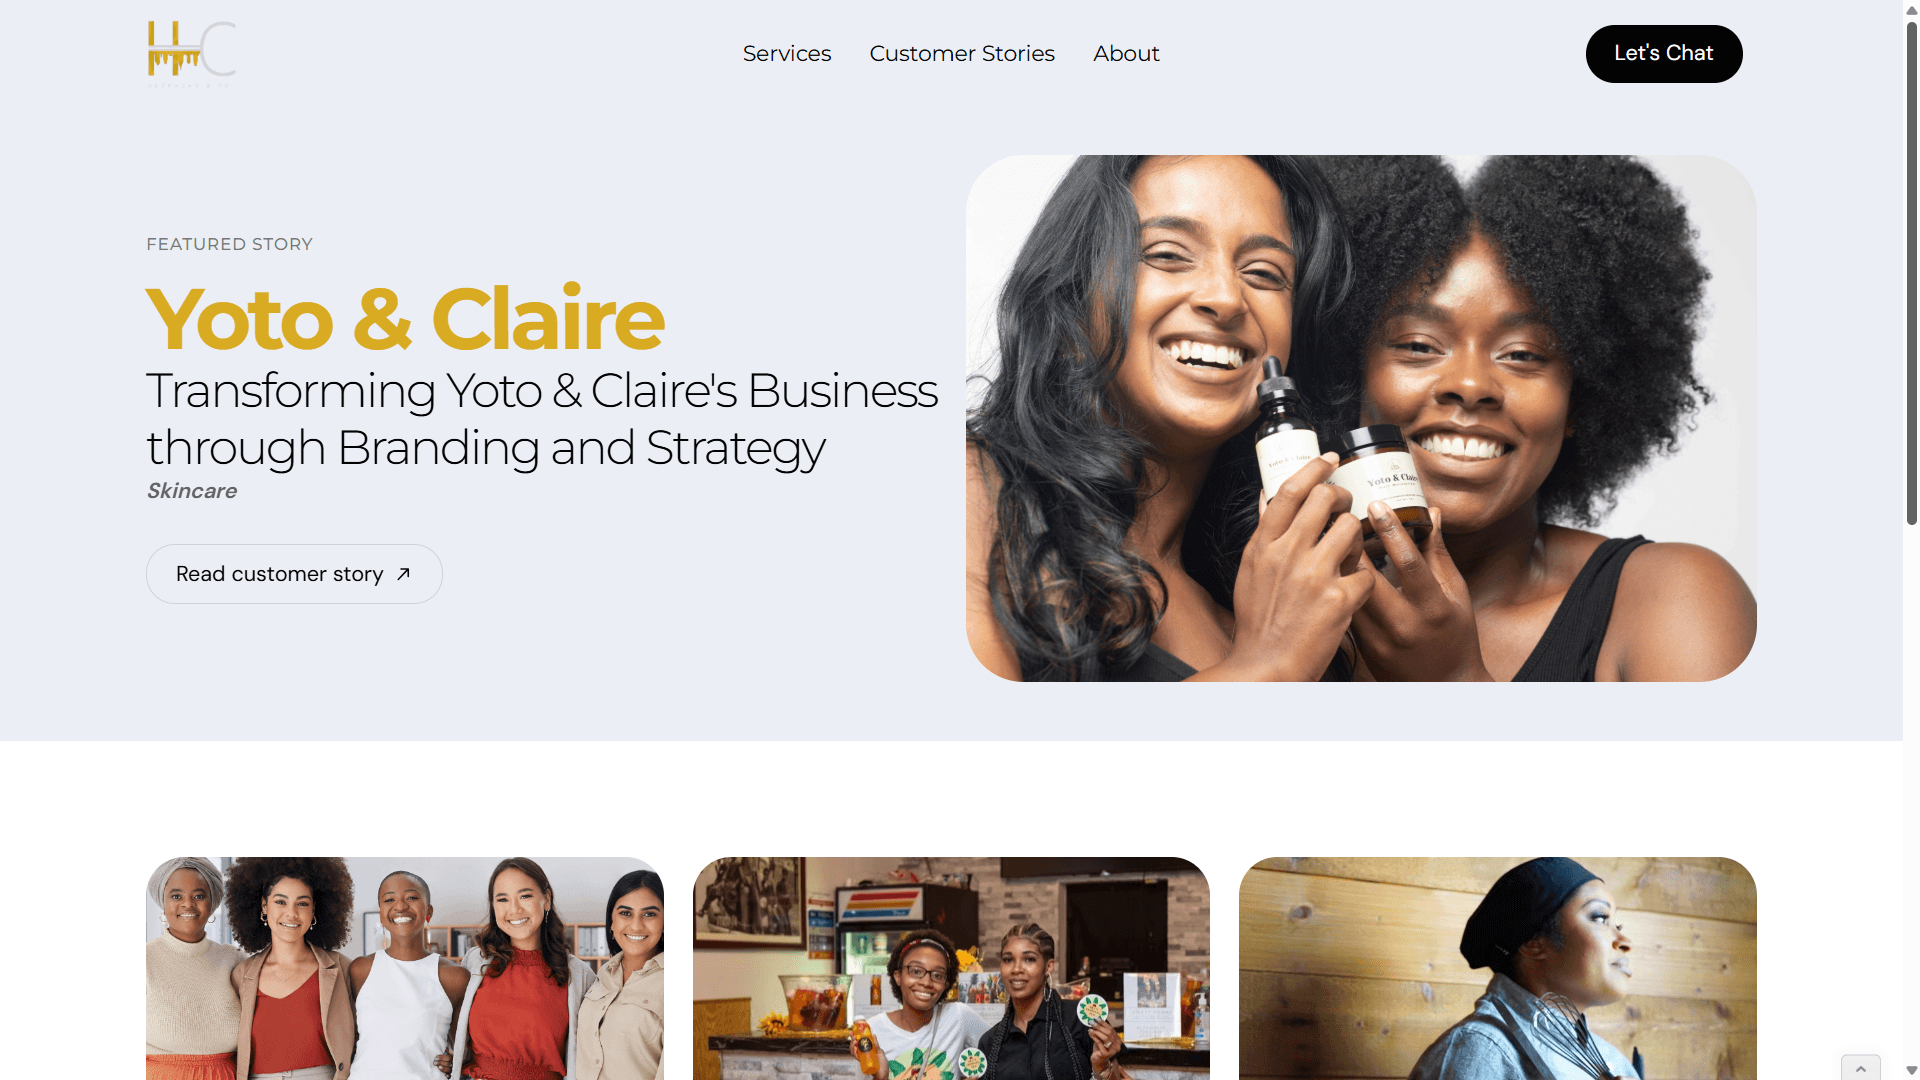Click the arrow icon beside Read customer story
The width and height of the screenshot is (1920, 1080).
[x=404, y=574]
